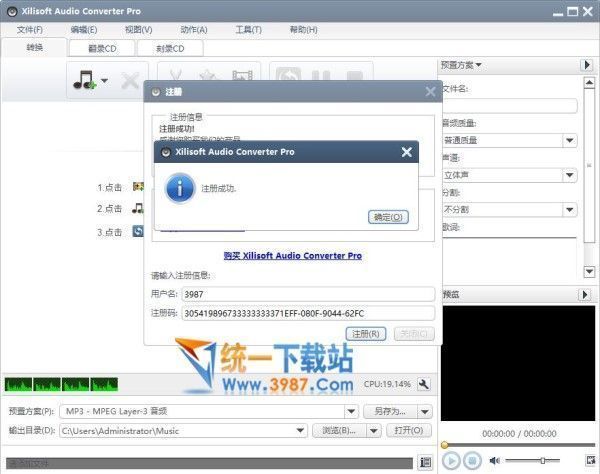Click the wrench settings icon near CPU usage
Viewport: 600px width, 474px height.
tap(423, 384)
